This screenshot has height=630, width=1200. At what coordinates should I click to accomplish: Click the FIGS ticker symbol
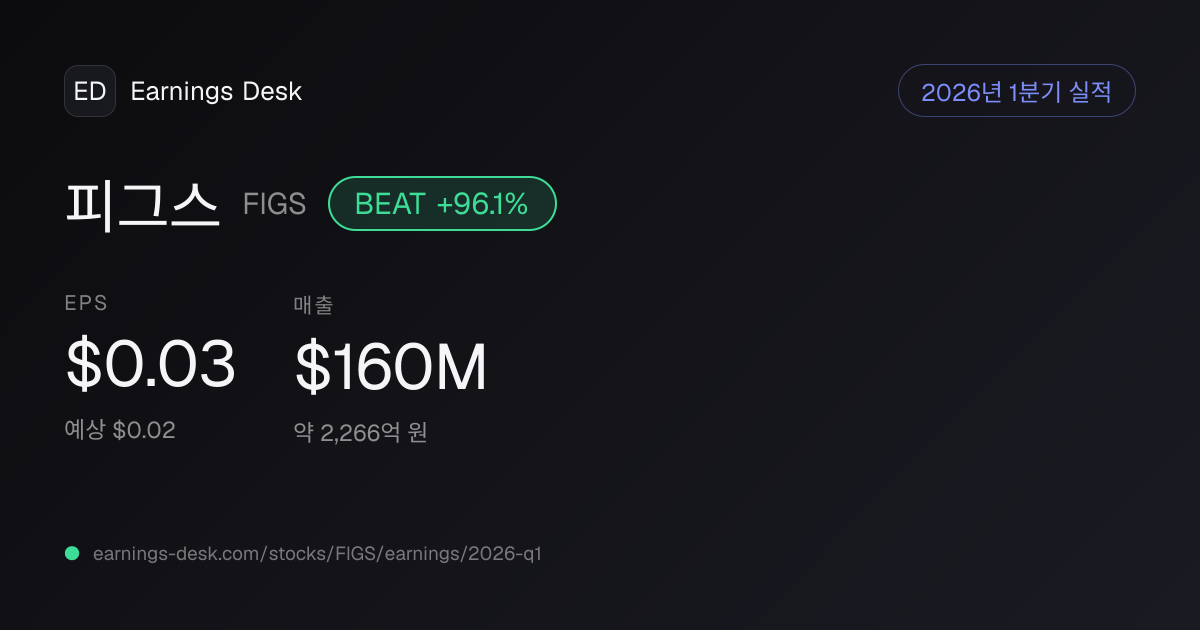click(x=274, y=204)
